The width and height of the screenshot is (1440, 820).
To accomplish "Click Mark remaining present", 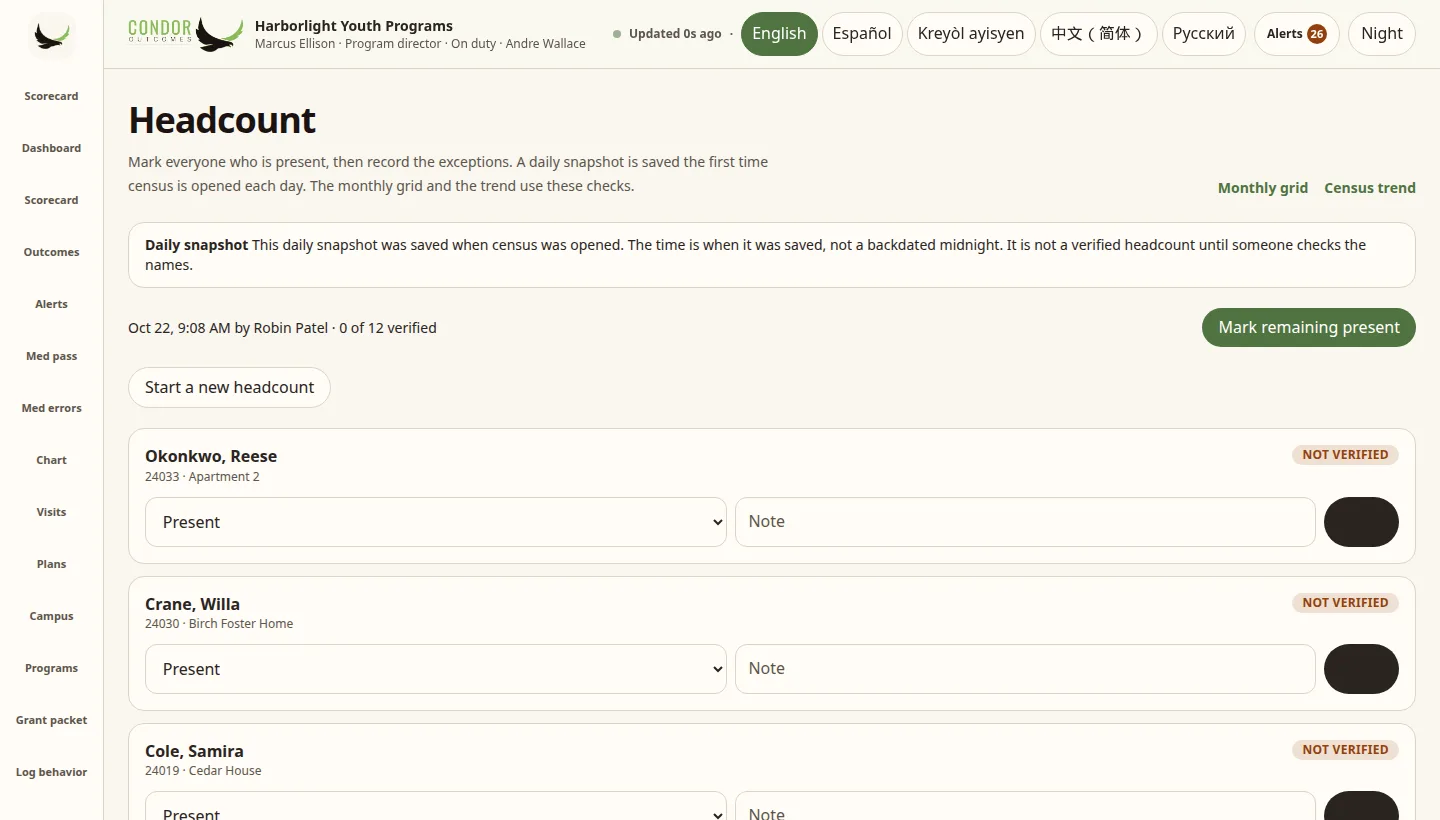I will tap(1309, 328).
